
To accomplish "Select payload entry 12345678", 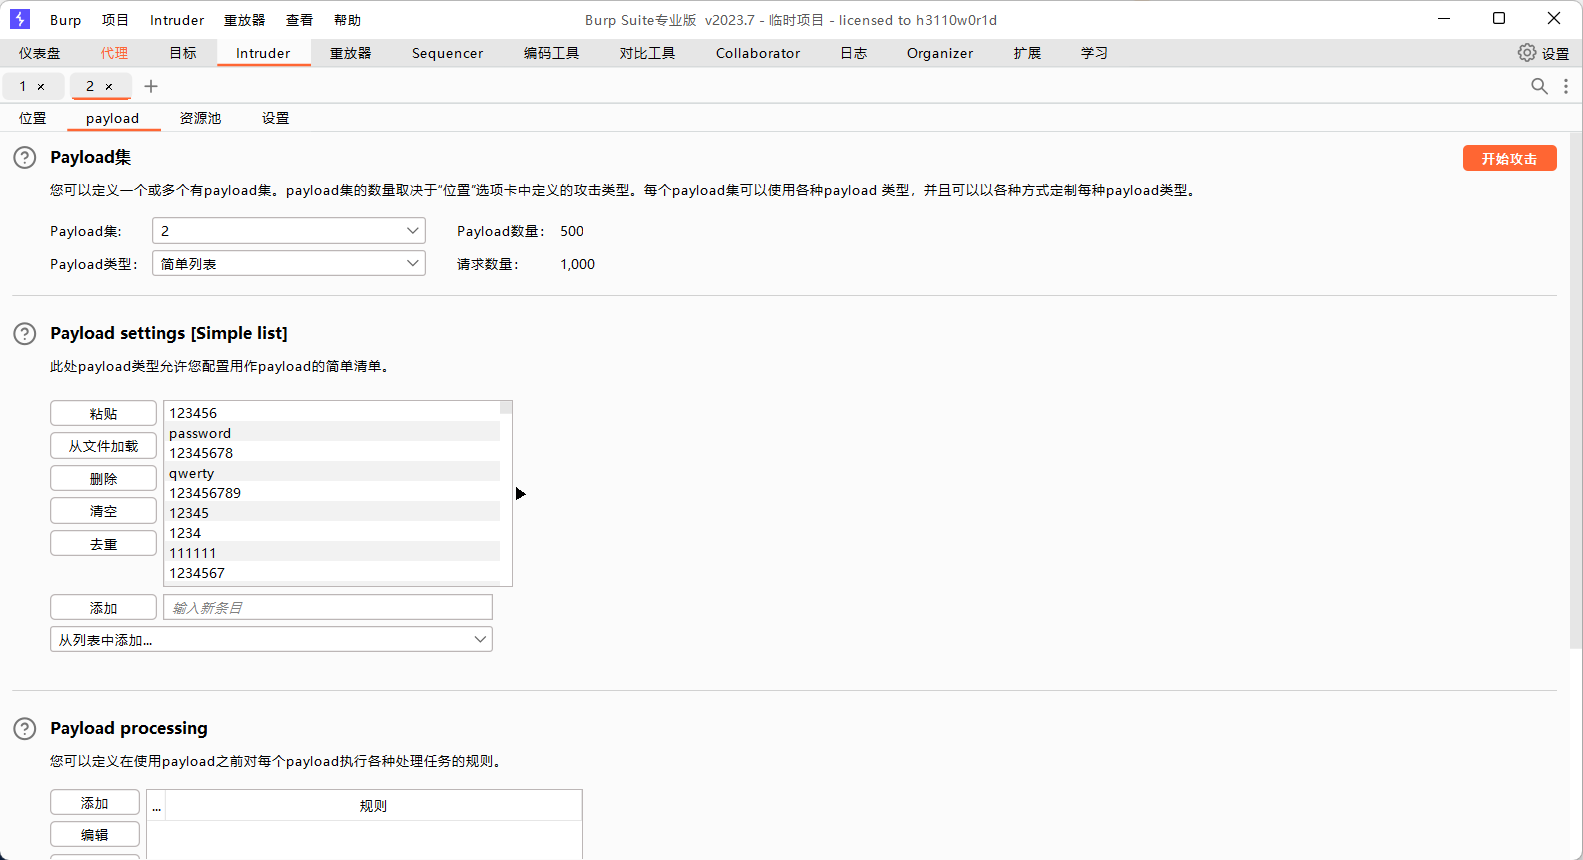I will pos(332,453).
